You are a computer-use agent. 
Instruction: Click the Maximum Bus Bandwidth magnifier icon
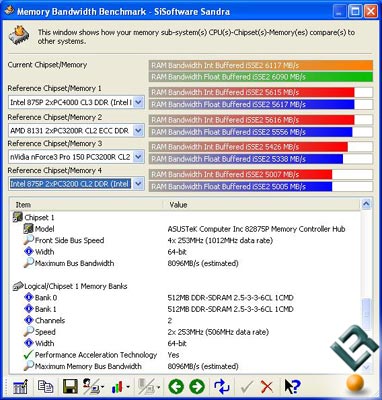coord(29,263)
